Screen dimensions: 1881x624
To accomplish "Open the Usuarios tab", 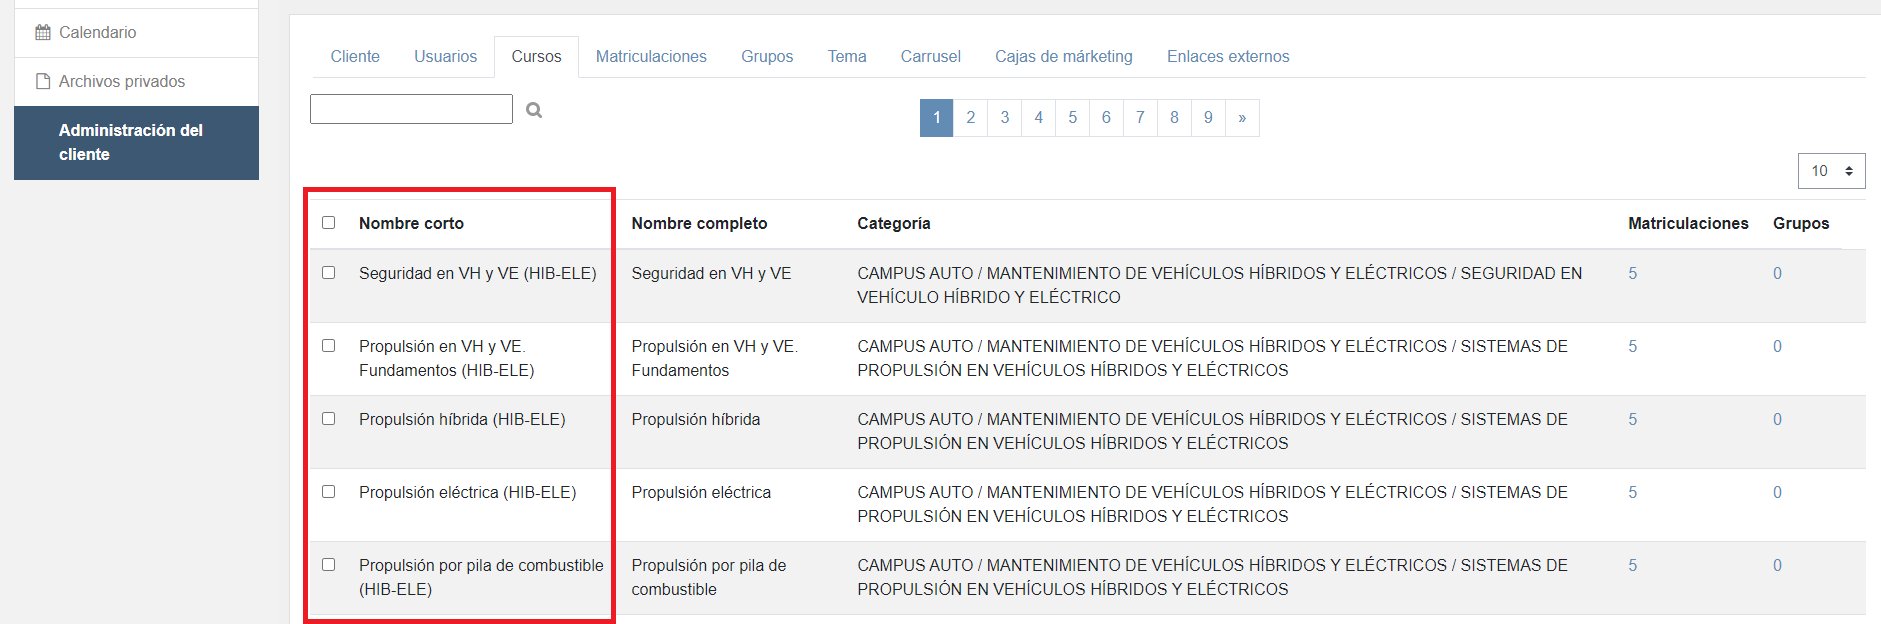I will click(445, 57).
